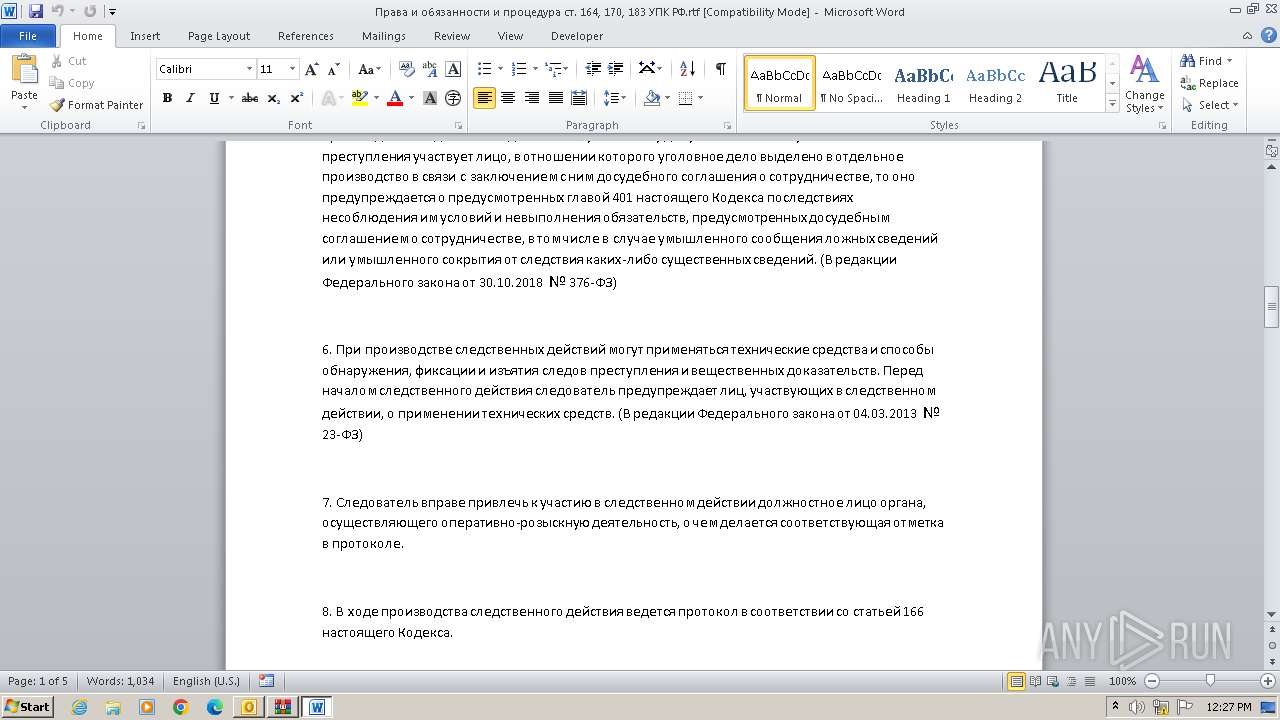Justify paragraph text
The image size is (1280, 720).
556,98
